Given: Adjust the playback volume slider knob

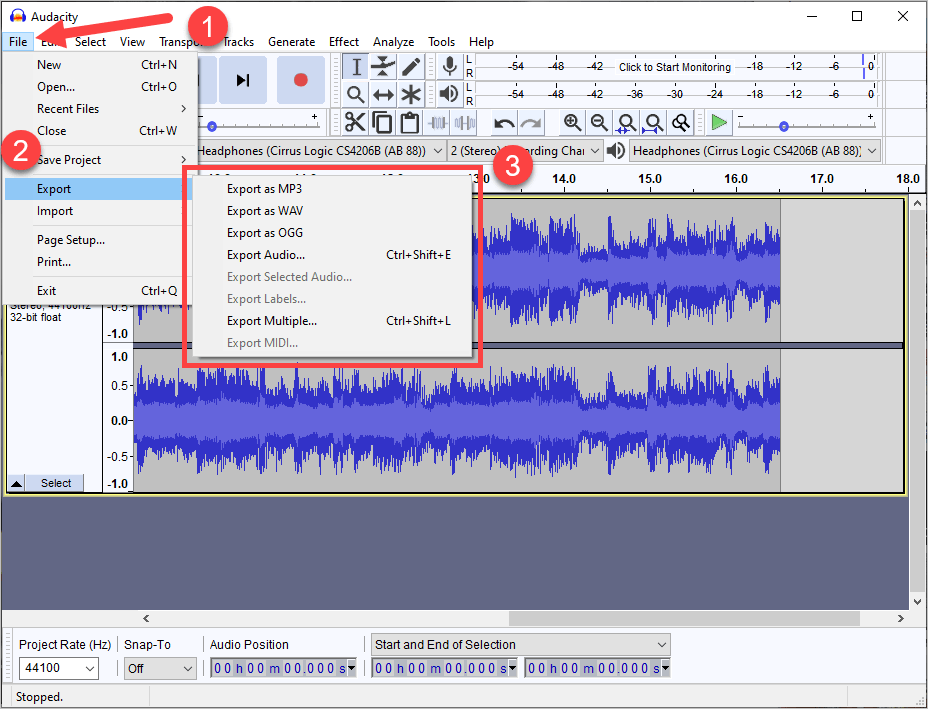Looking at the screenshot, I should point(212,127).
